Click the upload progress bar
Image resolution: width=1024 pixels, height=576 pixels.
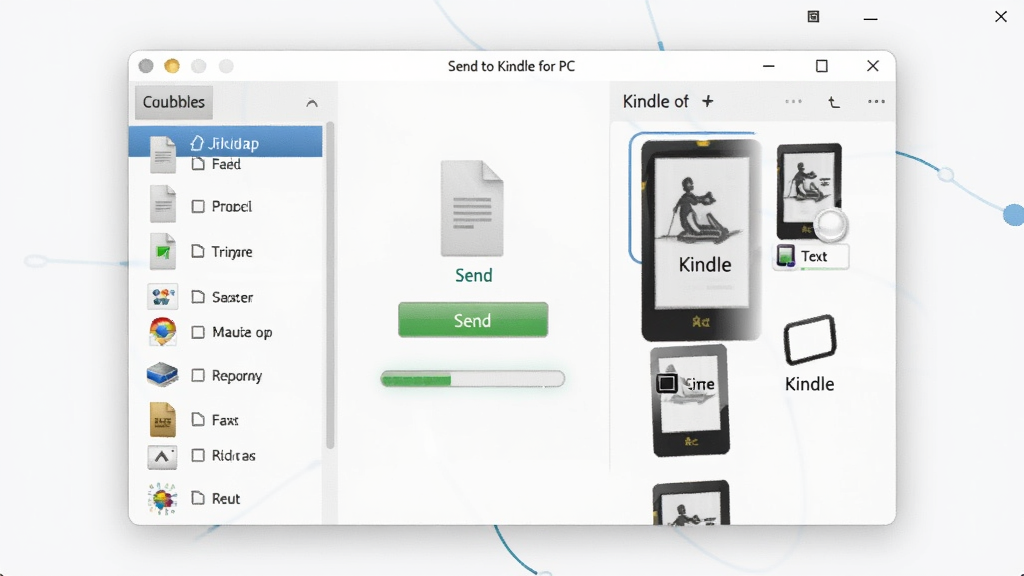(x=473, y=379)
